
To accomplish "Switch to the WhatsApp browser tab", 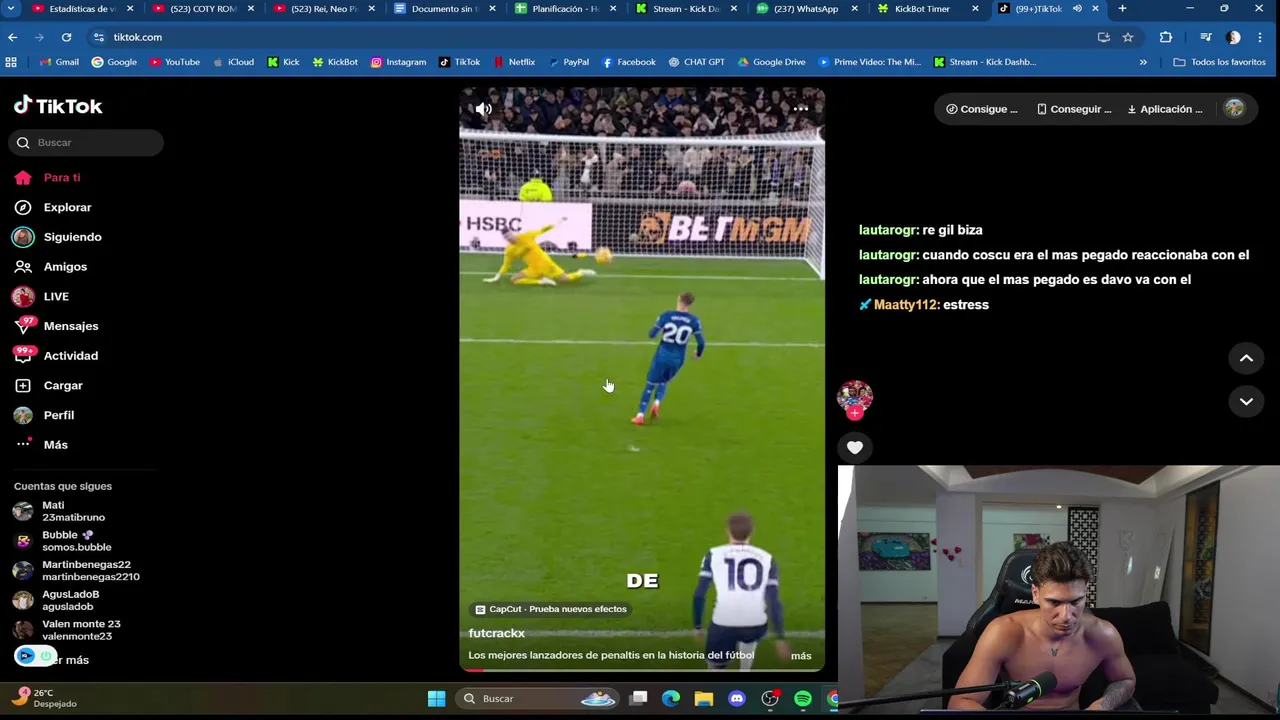I will pos(805,9).
